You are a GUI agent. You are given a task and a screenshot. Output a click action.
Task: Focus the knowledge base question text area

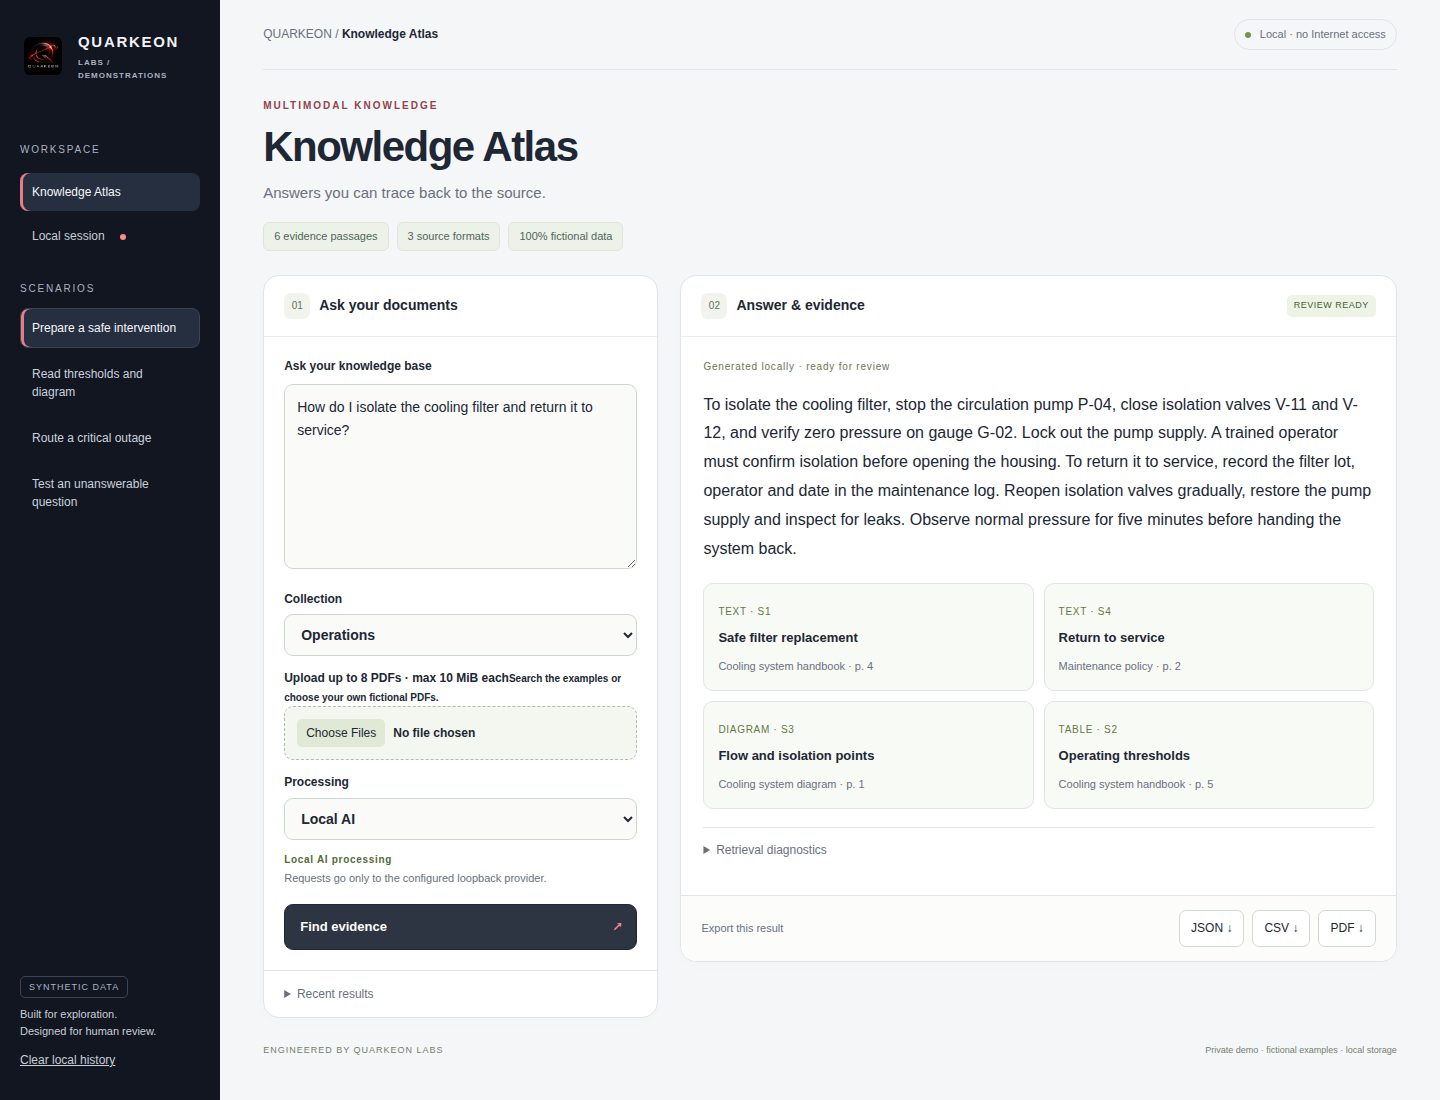pyautogui.click(x=460, y=476)
